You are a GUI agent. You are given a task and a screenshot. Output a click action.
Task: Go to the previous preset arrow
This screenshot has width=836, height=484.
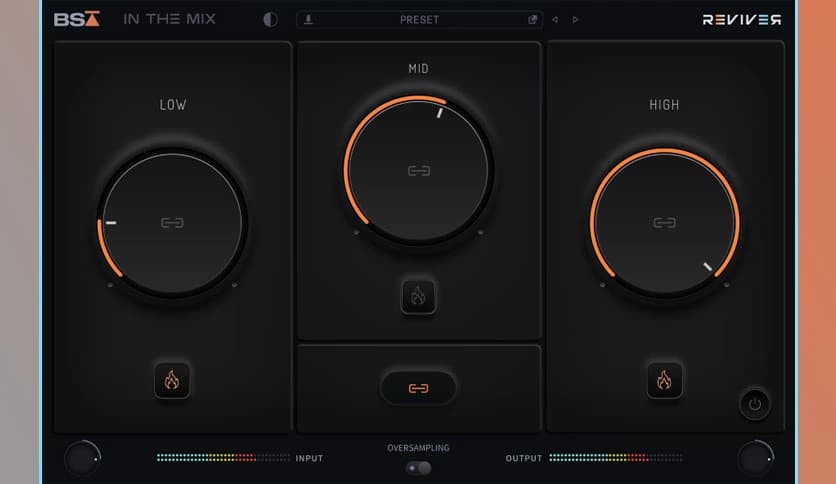[x=556, y=20]
